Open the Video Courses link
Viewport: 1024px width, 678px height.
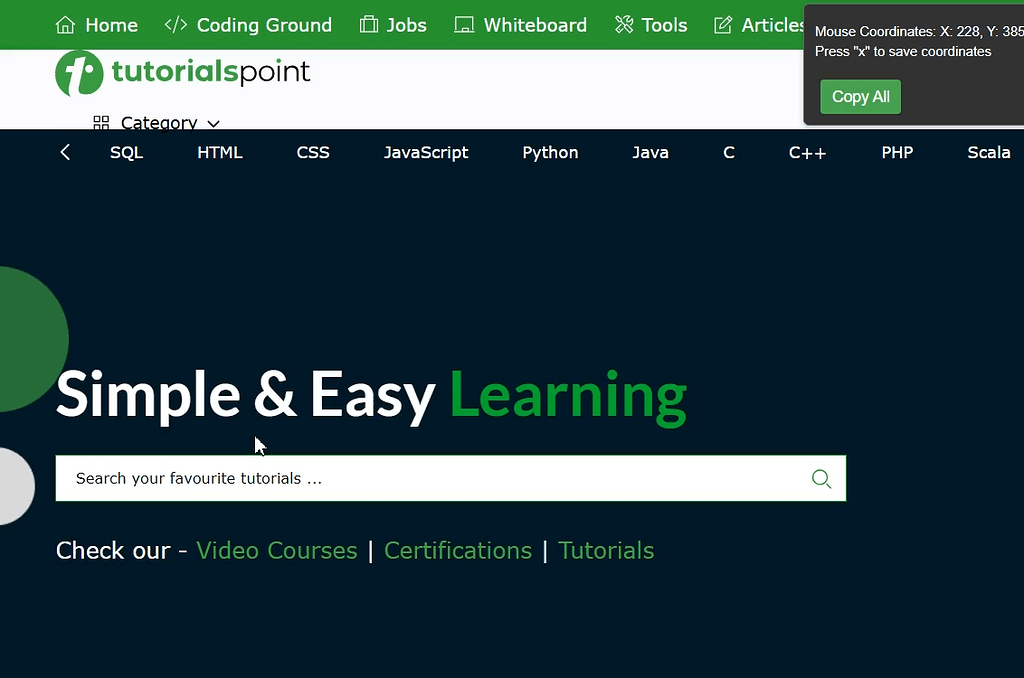click(276, 551)
